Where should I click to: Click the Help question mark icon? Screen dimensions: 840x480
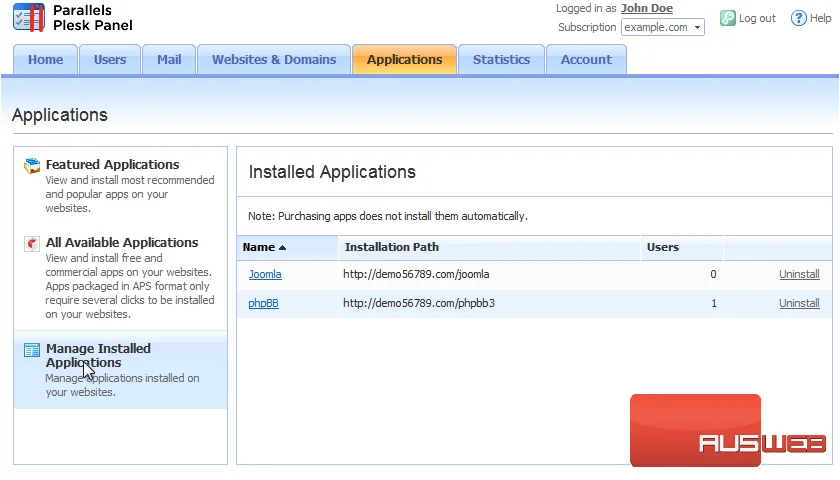pos(798,18)
